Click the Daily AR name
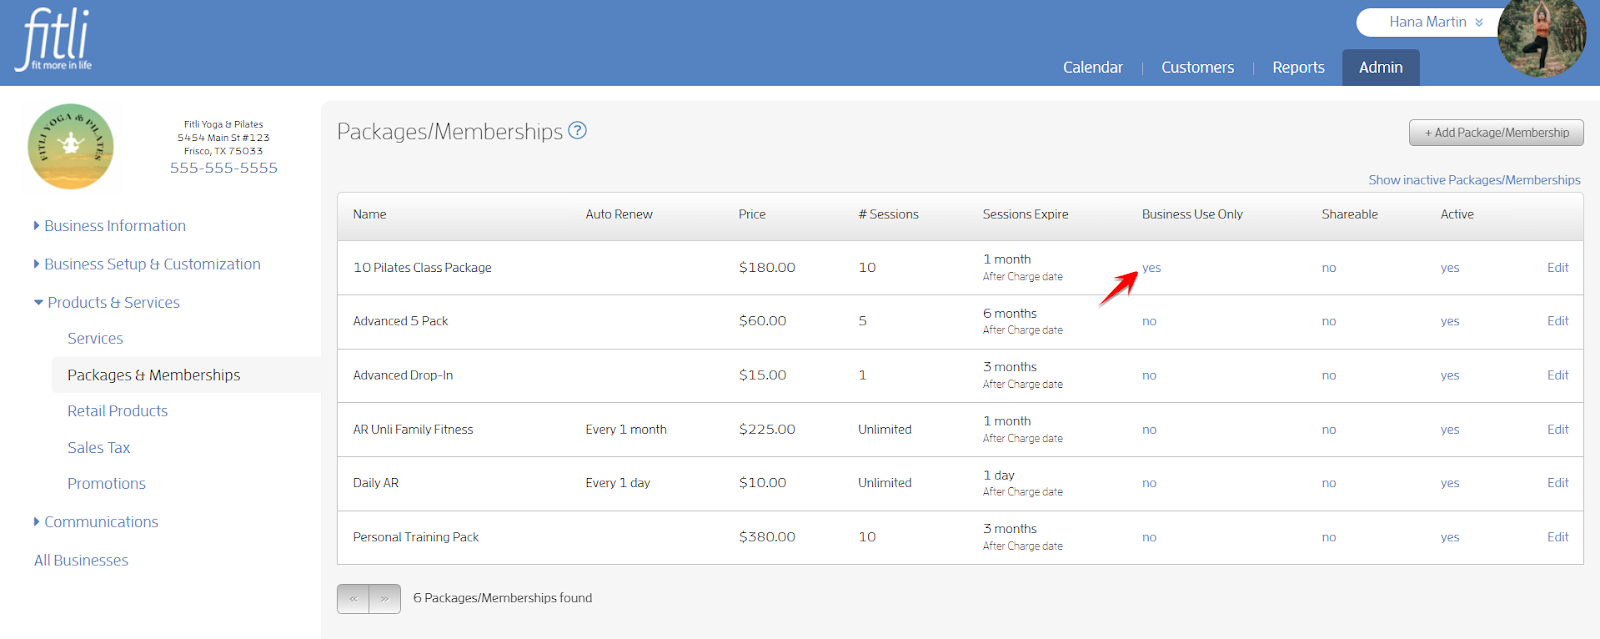1600x639 pixels. pyautogui.click(x=376, y=482)
